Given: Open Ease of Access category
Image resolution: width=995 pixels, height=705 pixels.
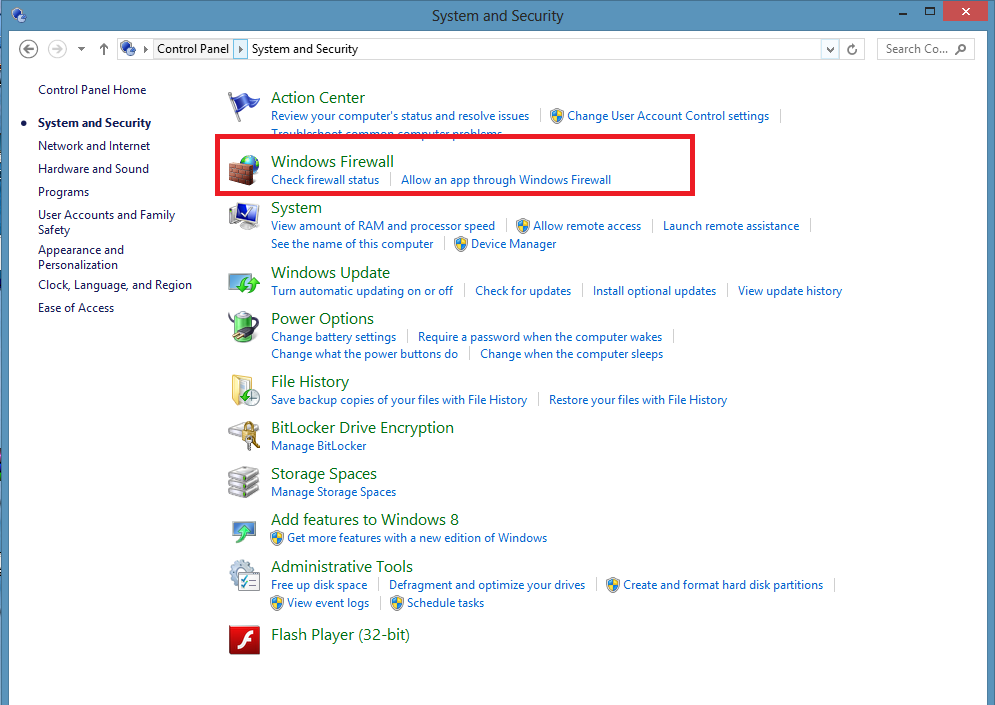Looking at the screenshot, I should (x=76, y=308).
